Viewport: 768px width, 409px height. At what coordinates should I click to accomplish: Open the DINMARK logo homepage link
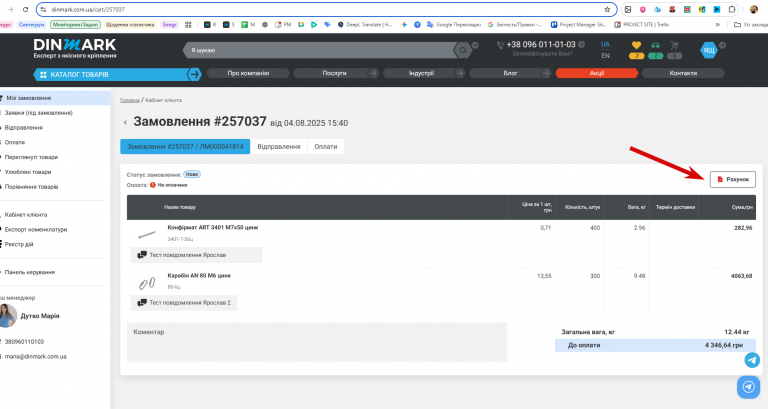pos(75,48)
